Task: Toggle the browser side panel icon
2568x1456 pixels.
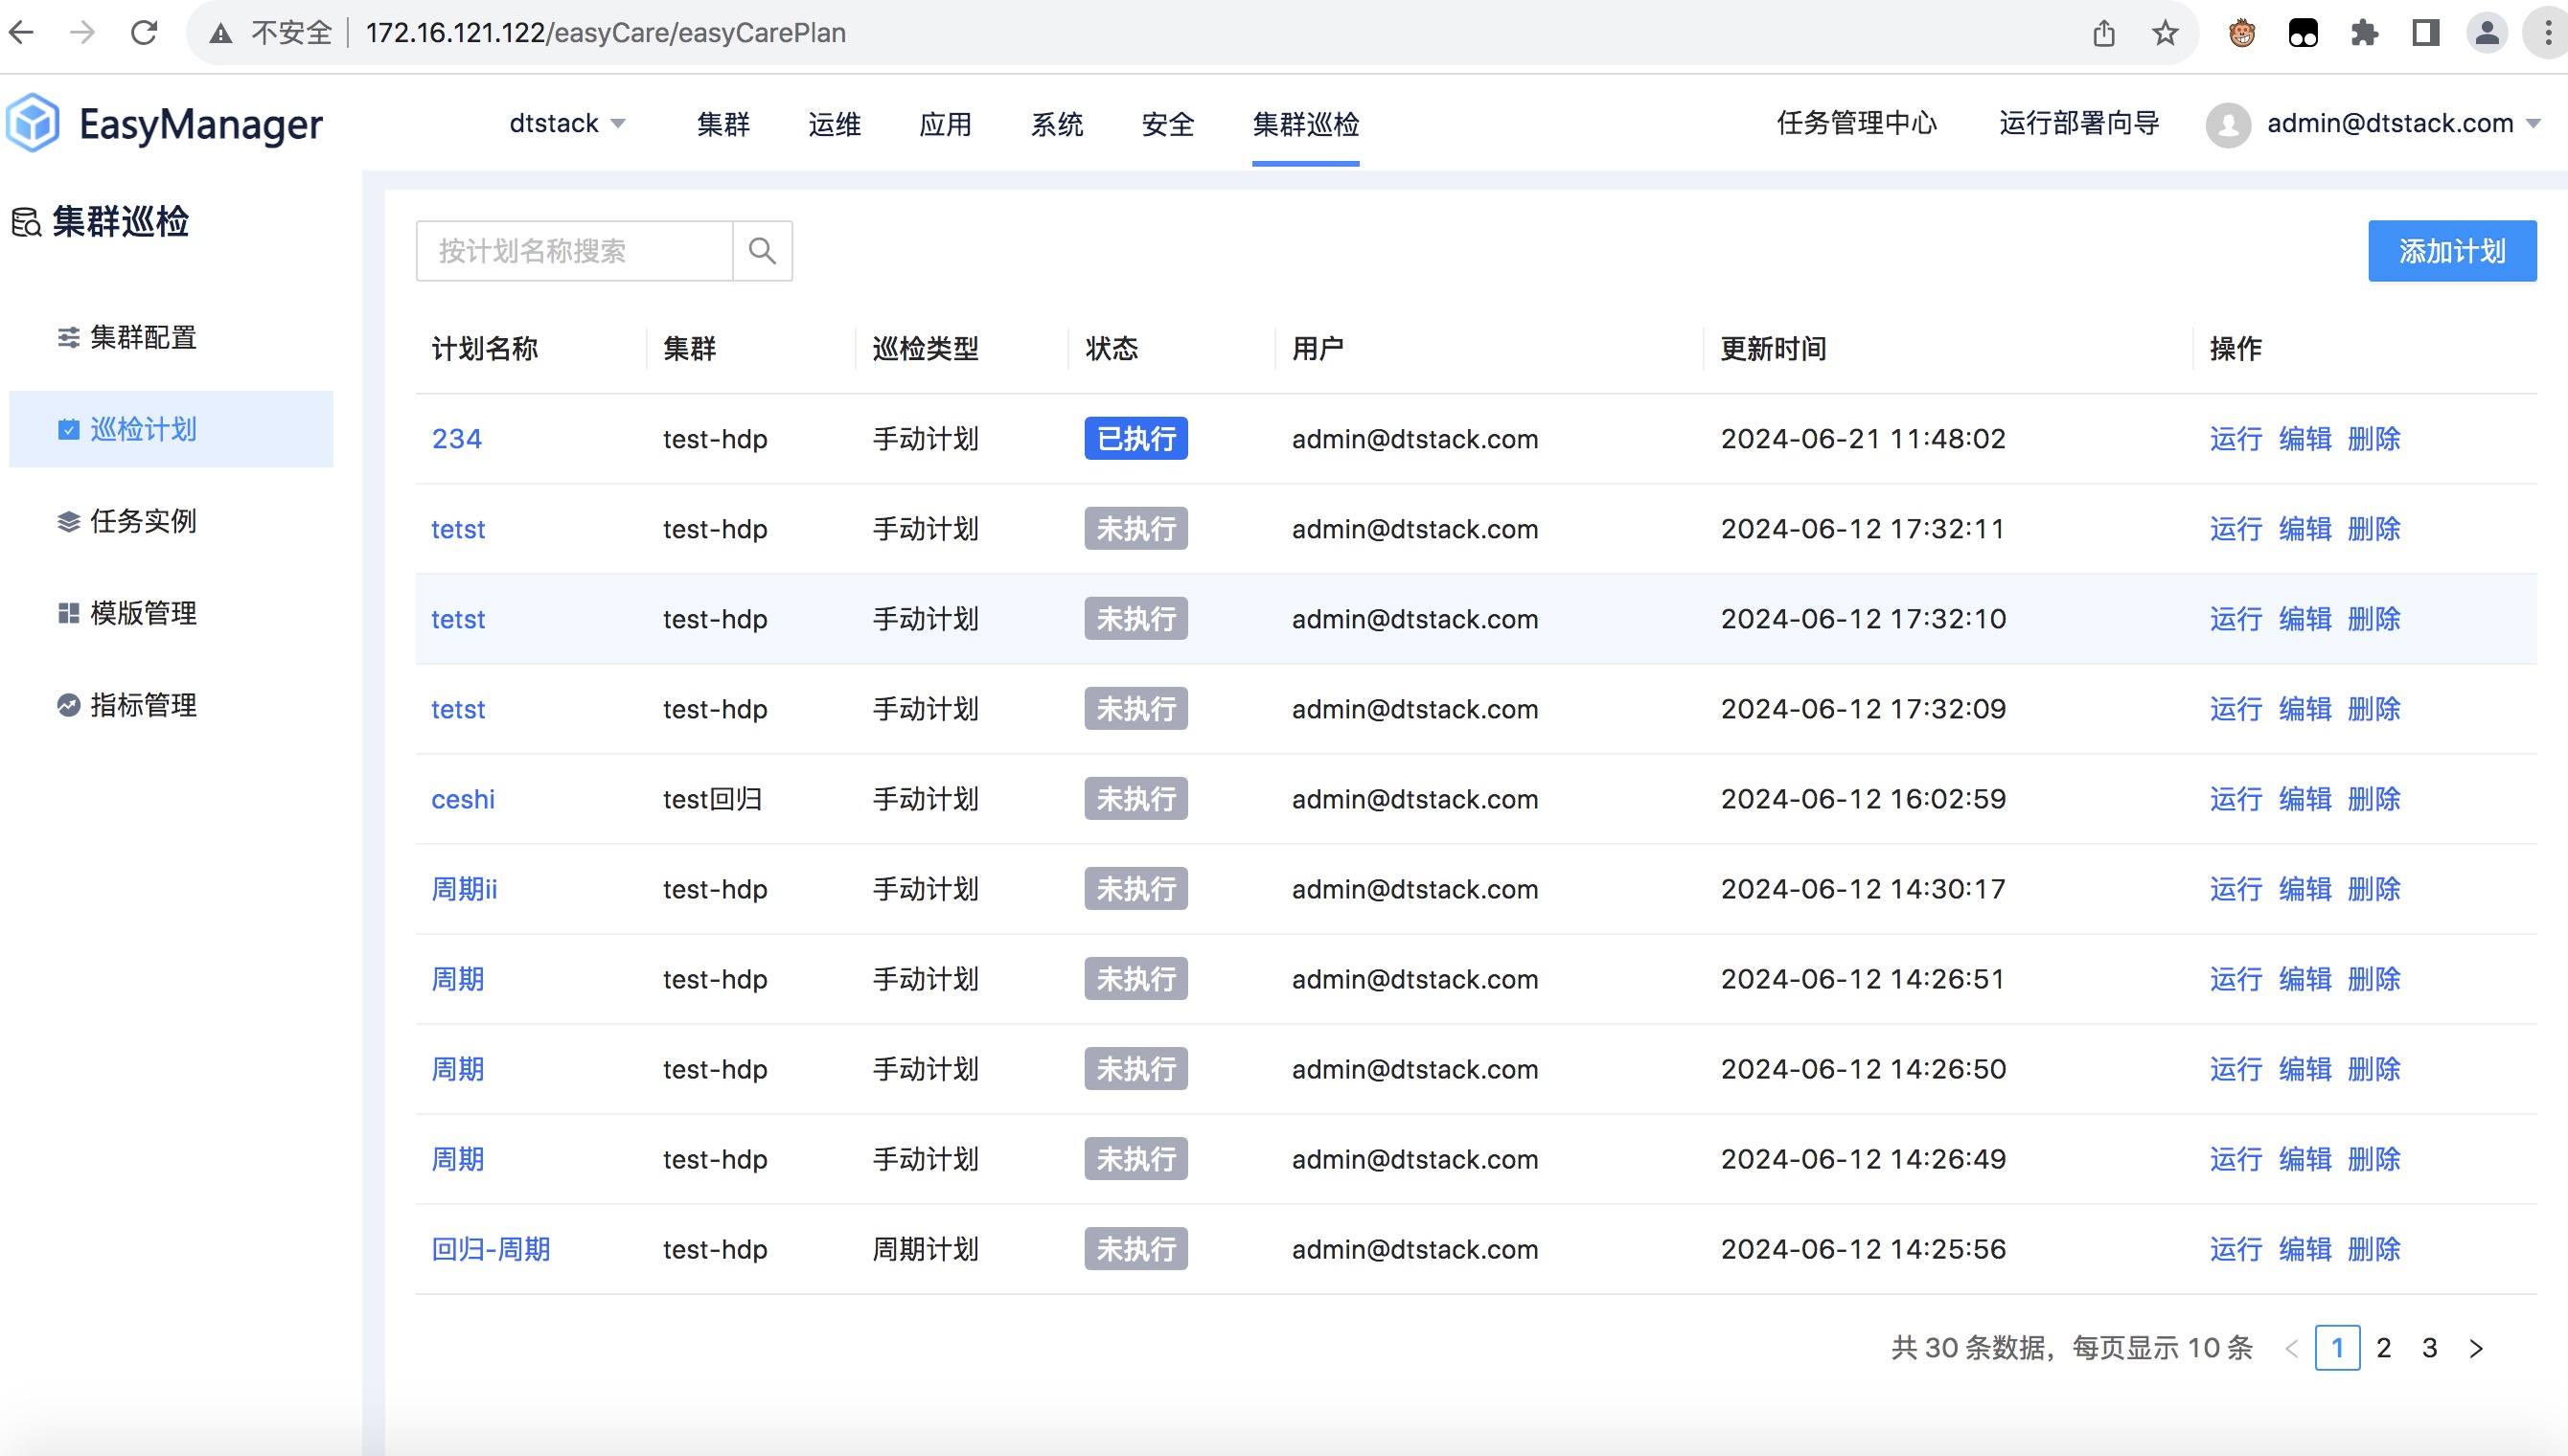Action: coord(2425,33)
